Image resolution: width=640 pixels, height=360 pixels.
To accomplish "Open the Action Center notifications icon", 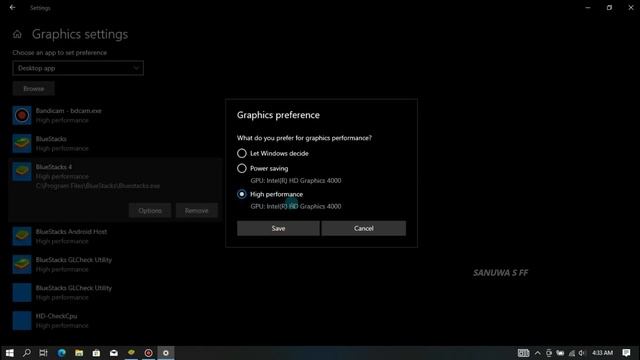I will (x=627, y=353).
